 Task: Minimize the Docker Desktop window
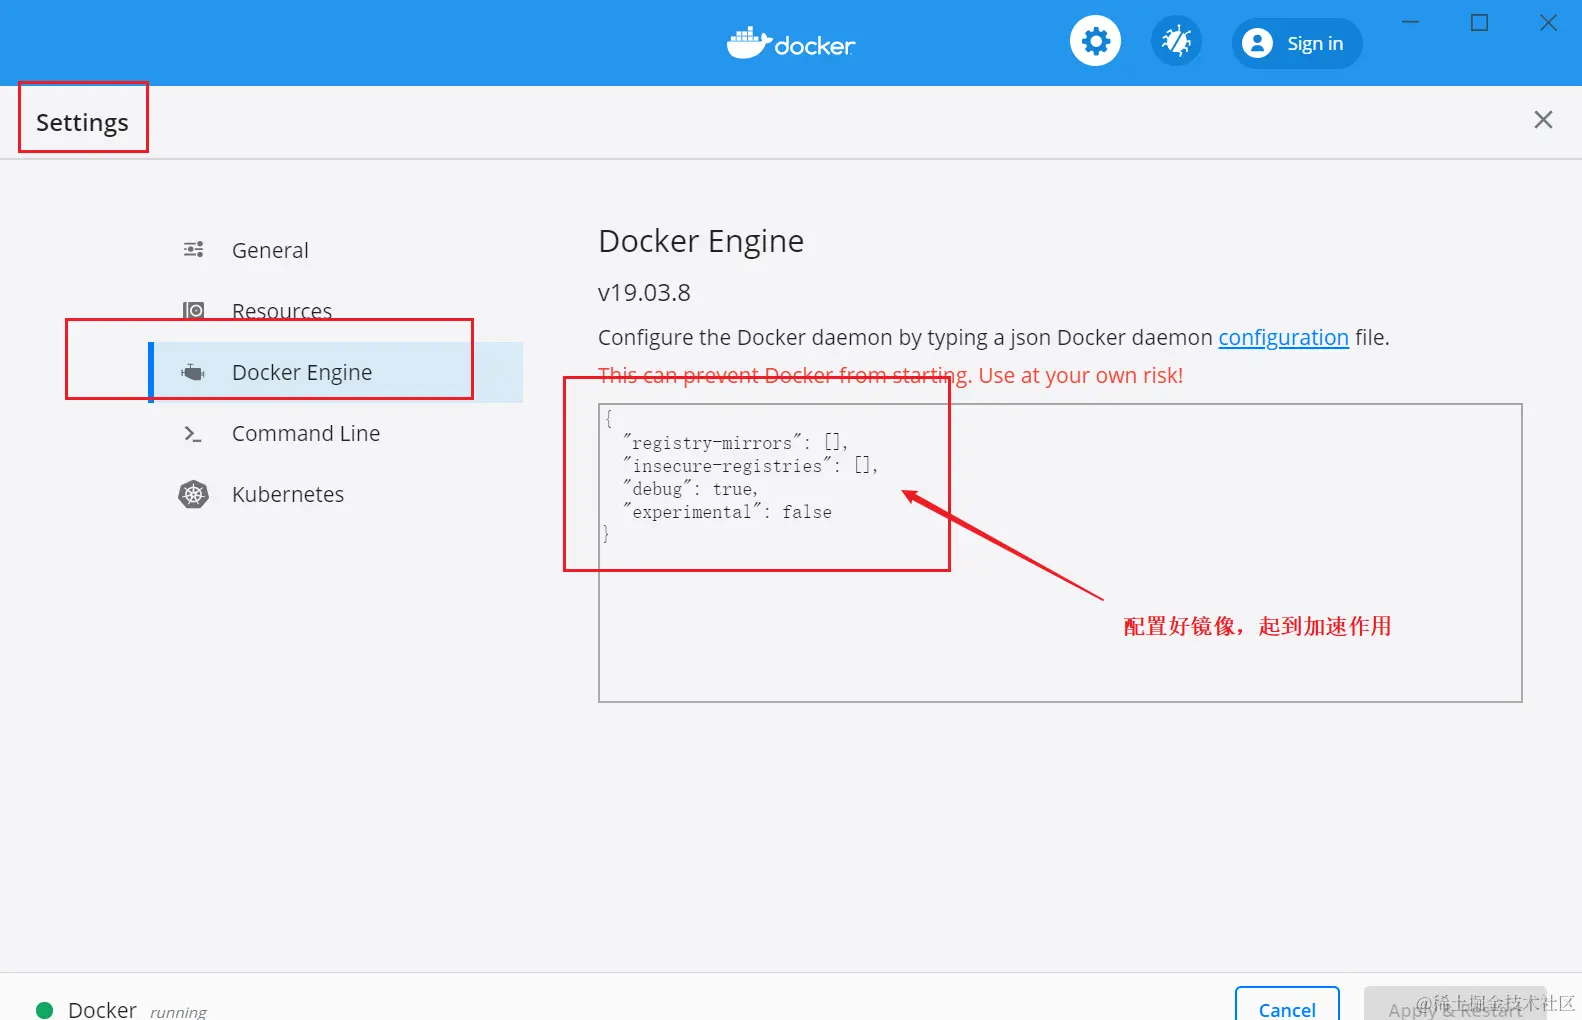(1411, 22)
